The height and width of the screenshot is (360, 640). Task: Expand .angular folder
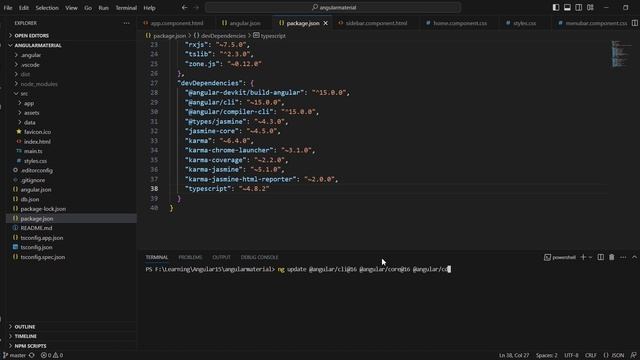click(x=31, y=55)
